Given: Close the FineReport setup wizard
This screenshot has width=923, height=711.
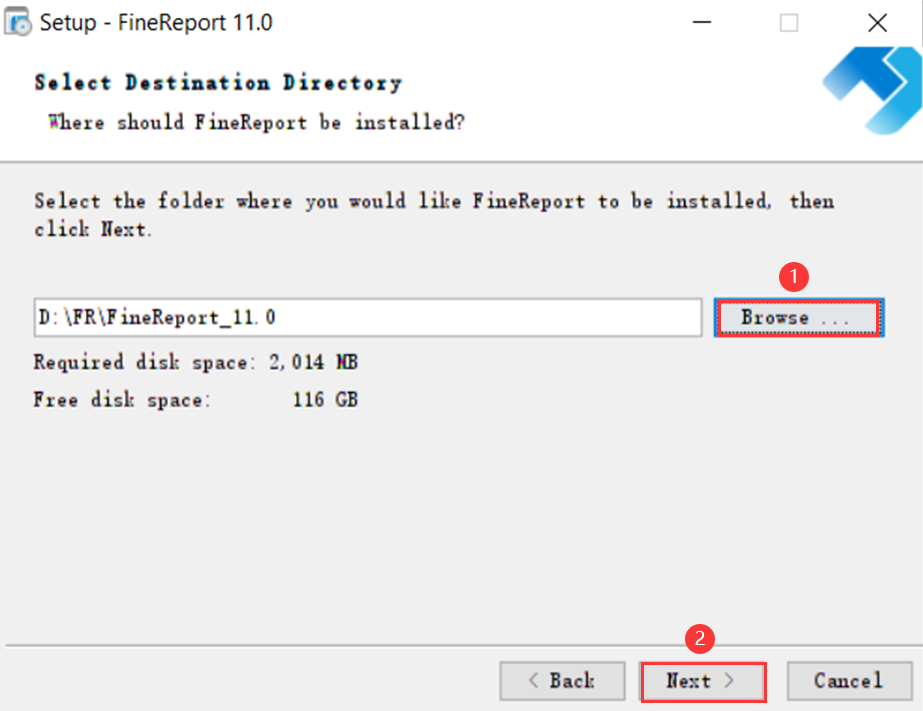Looking at the screenshot, I should 877,22.
